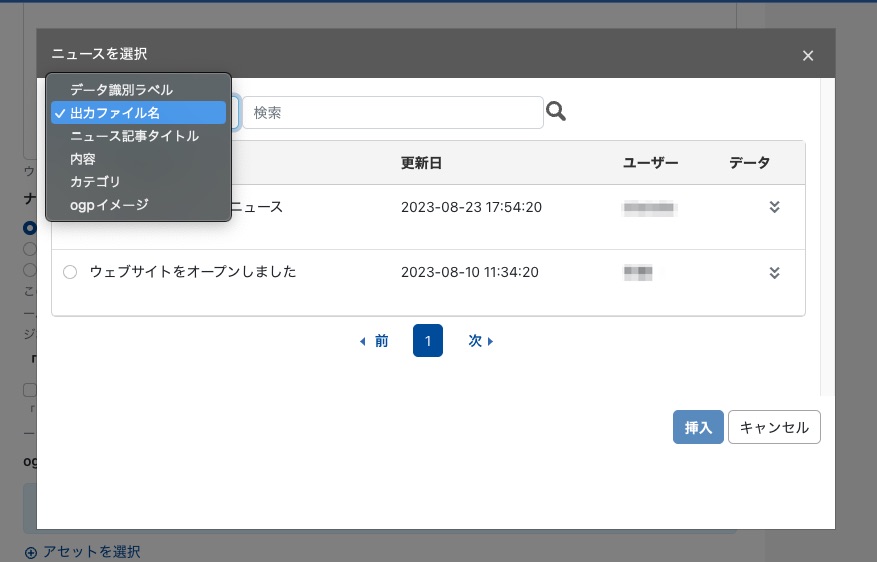Viewport: 877px width, 562px height.
Task: Click the 更新日 column header
Action: pos(421,163)
